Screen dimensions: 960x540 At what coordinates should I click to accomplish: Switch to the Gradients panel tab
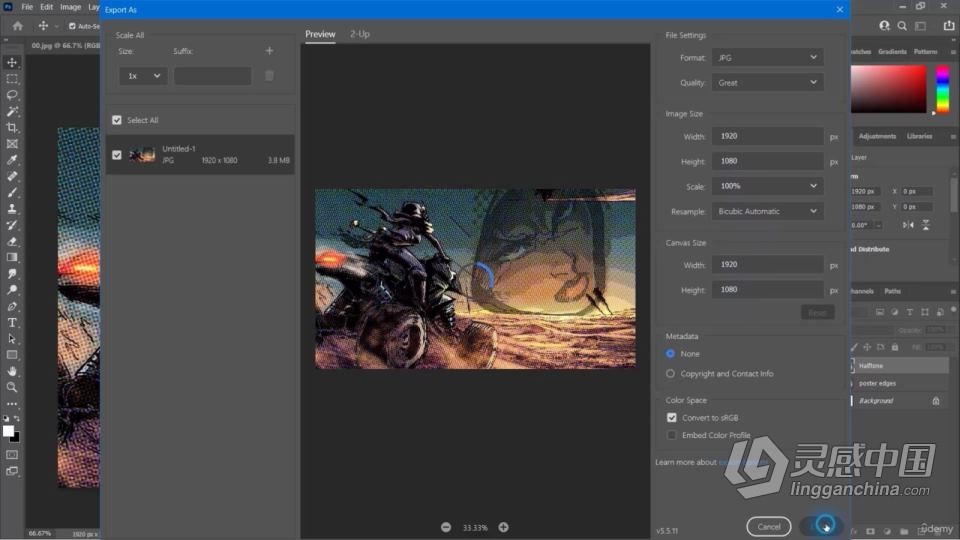click(x=892, y=52)
